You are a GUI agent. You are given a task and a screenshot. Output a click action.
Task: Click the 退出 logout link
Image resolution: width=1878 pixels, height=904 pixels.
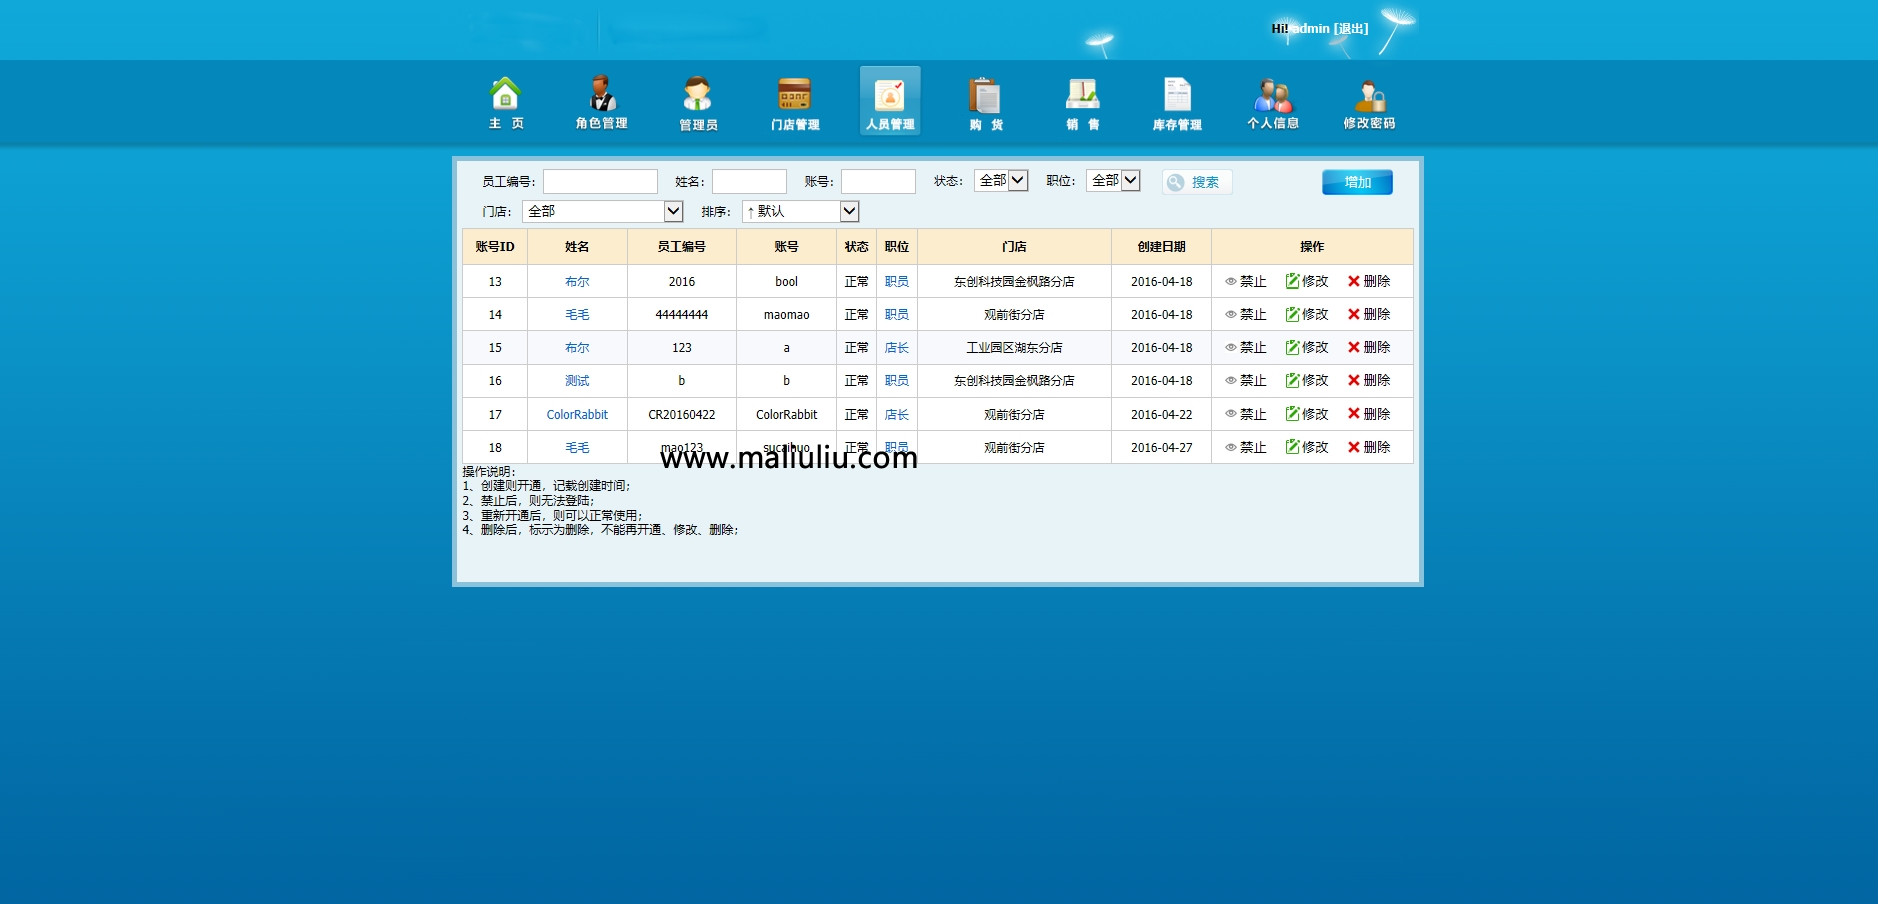[1351, 28]
